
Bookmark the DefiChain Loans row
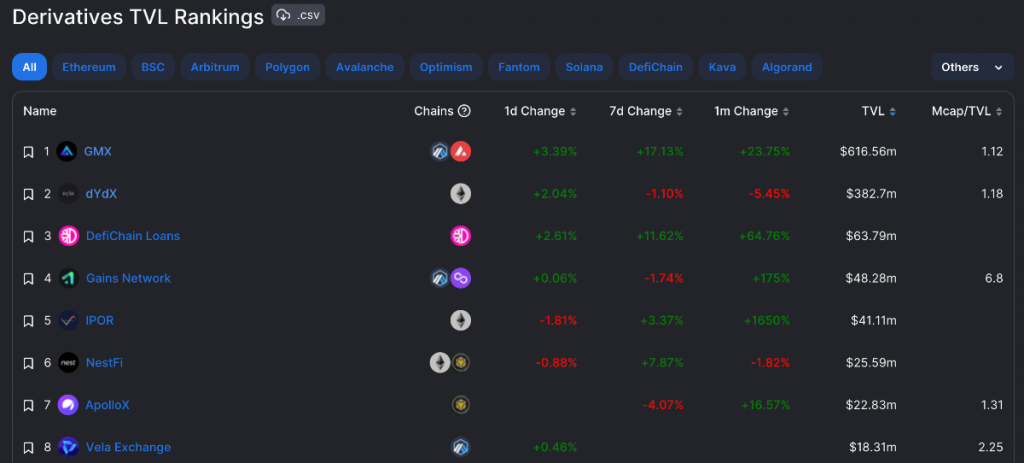(x=28, y=236)
